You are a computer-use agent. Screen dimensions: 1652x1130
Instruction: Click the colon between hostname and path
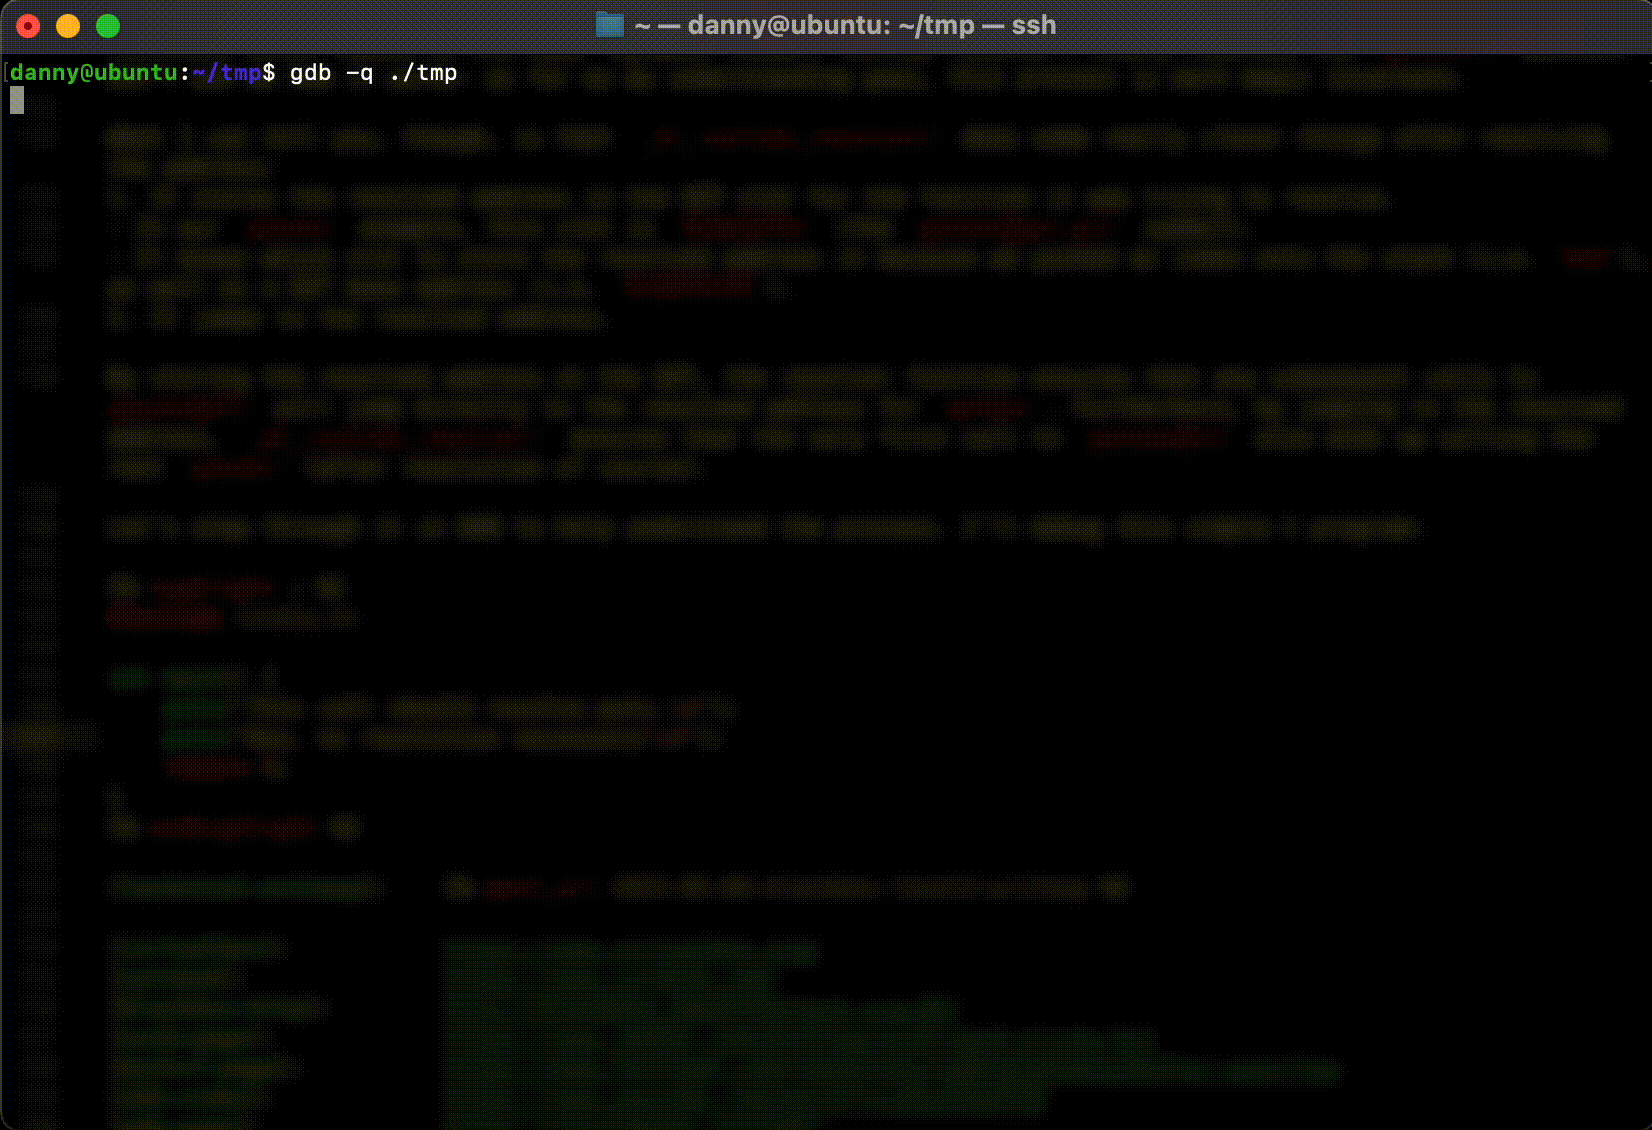click(x=185, y=73)
